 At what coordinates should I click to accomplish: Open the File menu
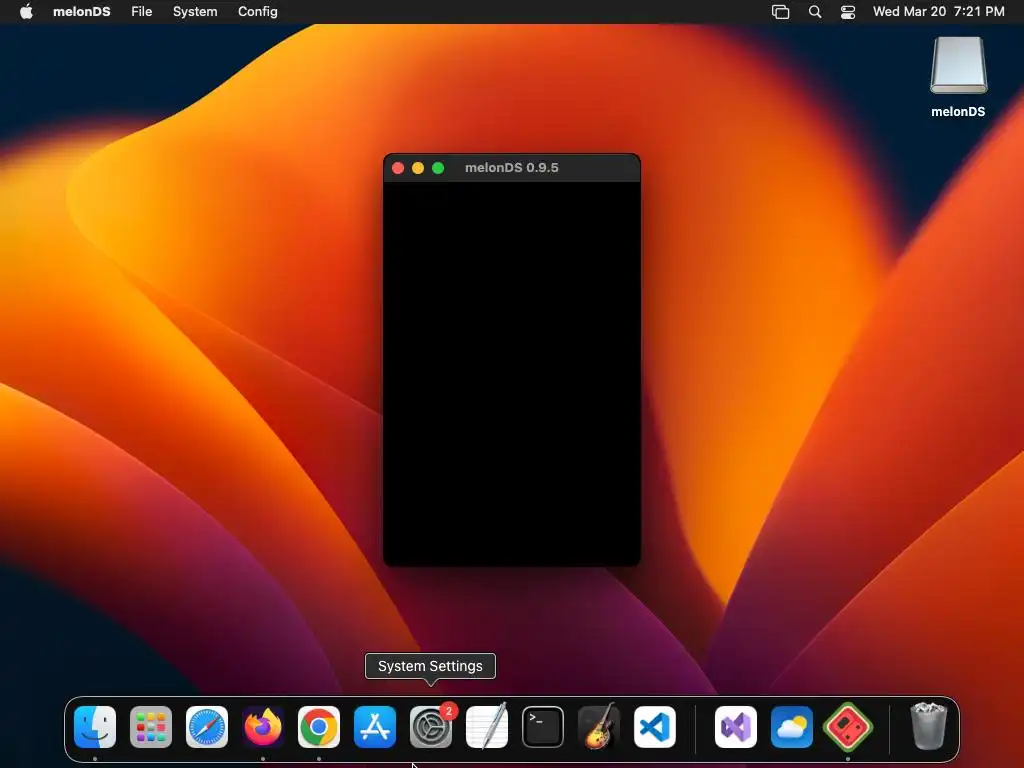pos(142,12)
